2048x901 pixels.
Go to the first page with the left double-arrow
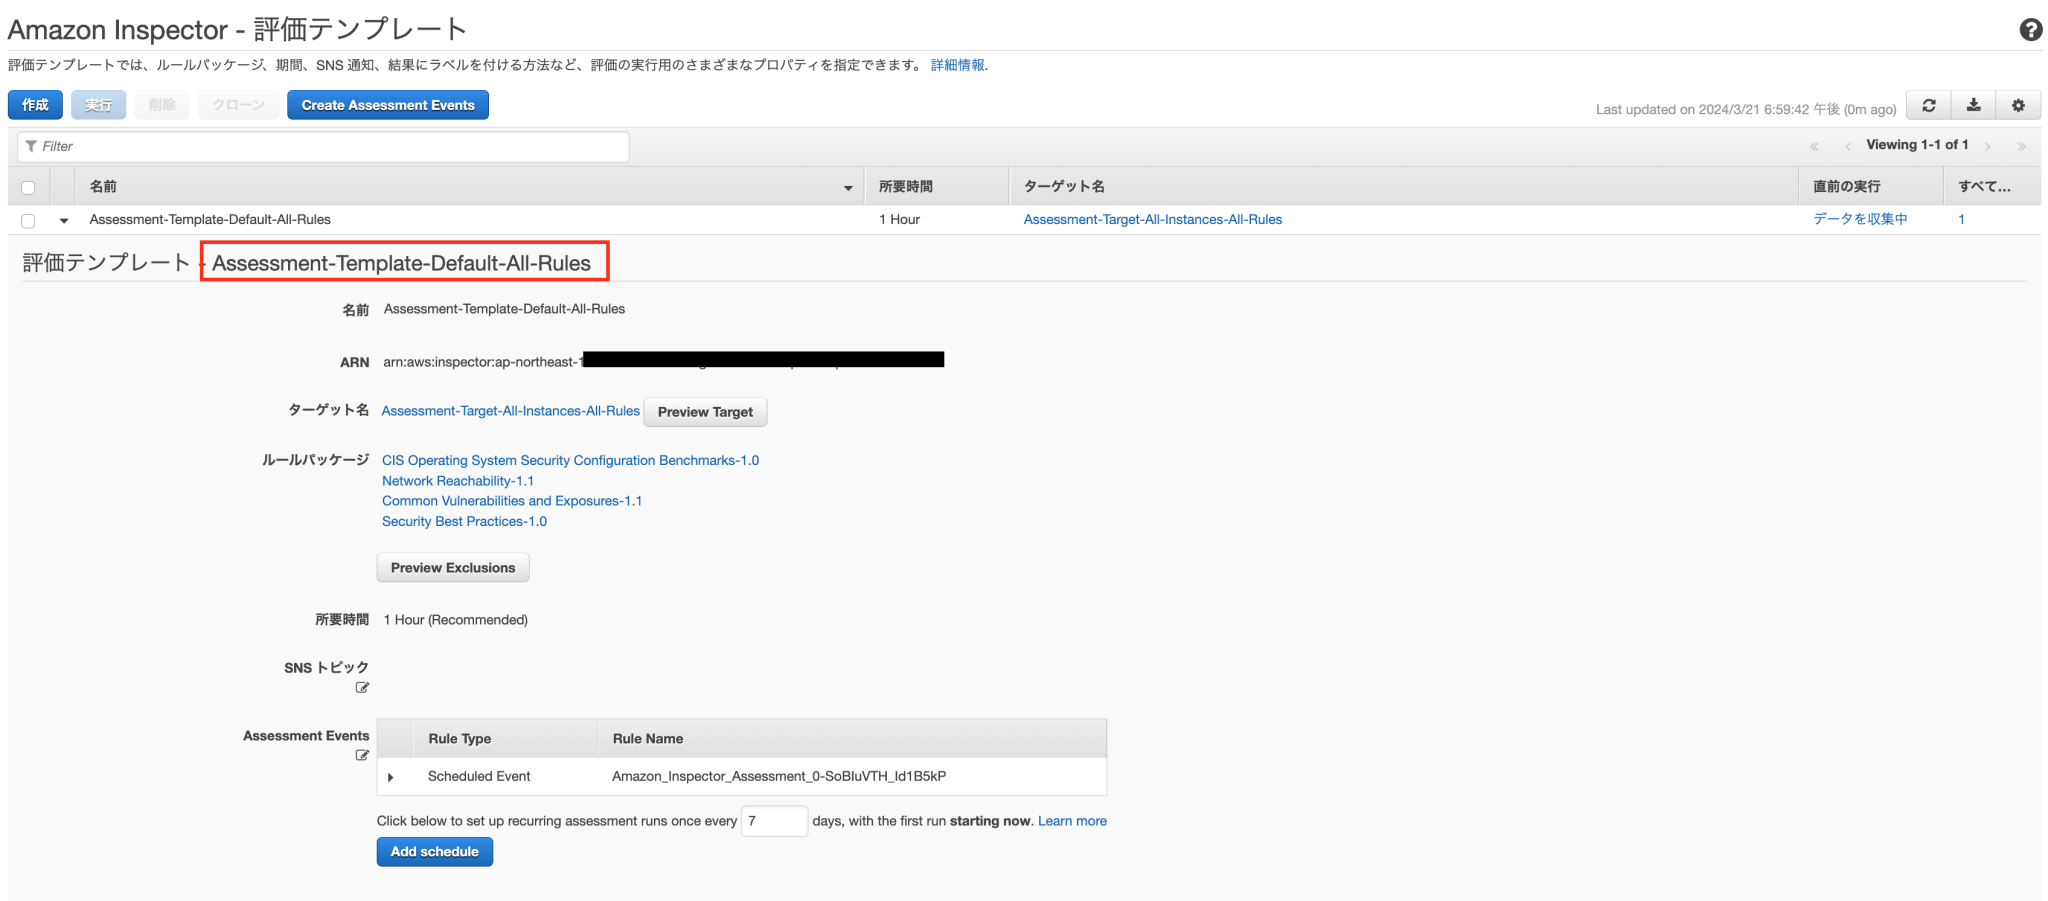1814,145
